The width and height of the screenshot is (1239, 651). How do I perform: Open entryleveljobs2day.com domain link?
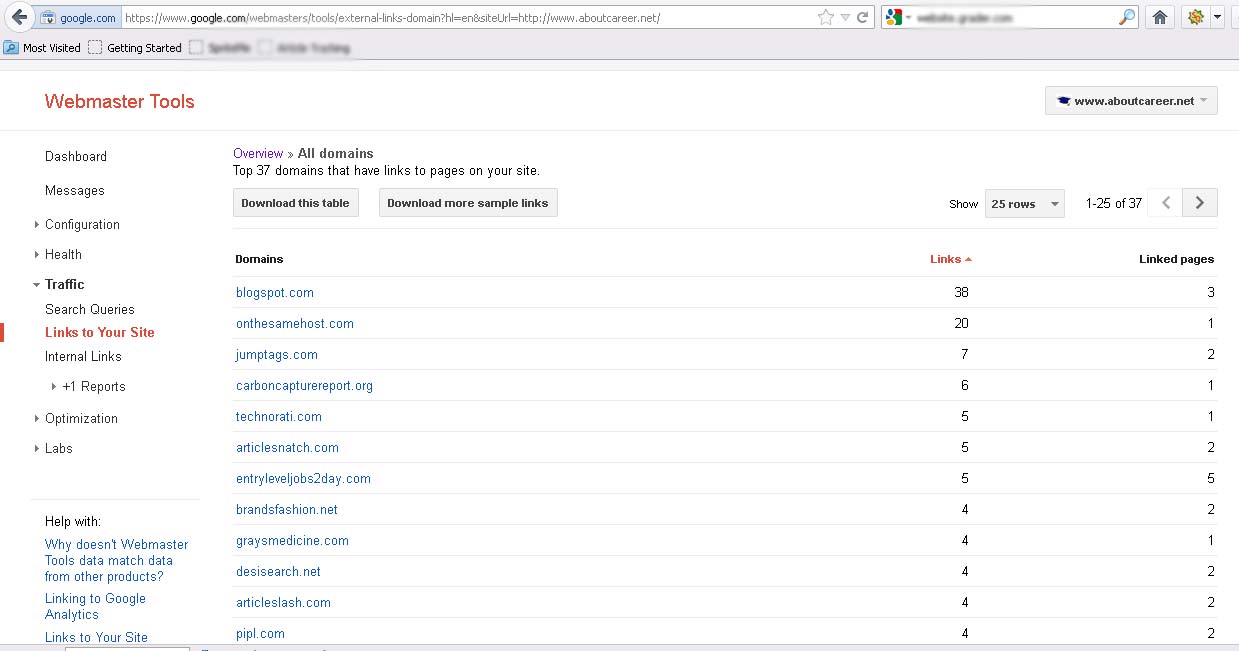[x=303, y=478]
